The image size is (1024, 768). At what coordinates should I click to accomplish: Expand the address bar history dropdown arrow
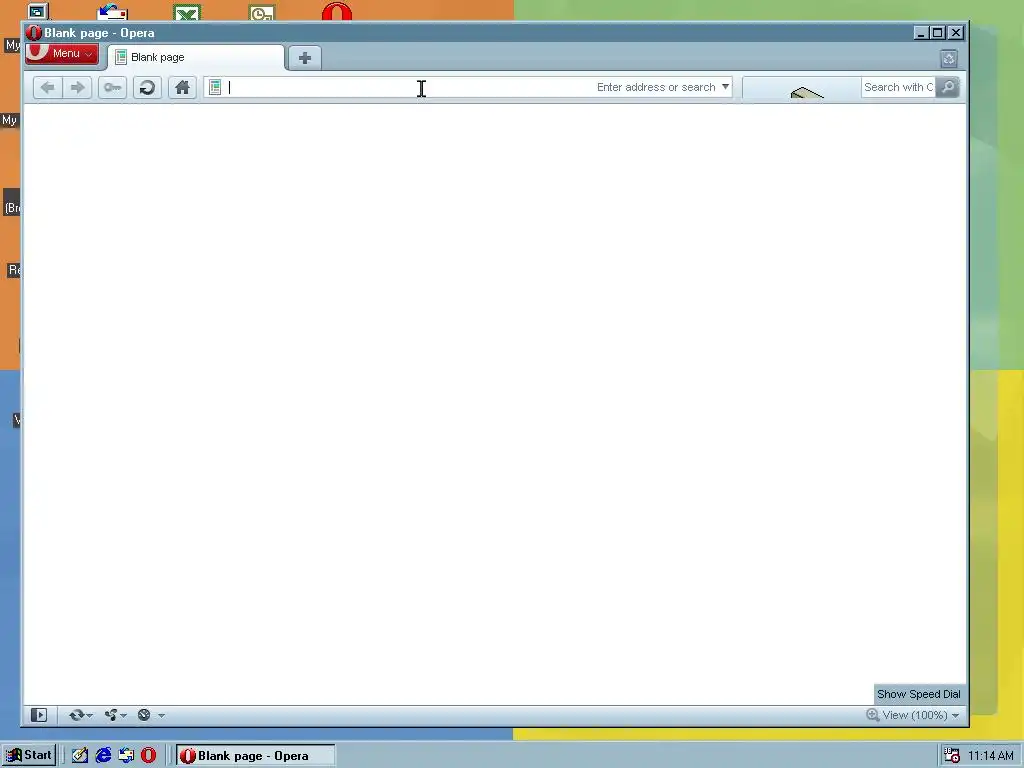click(x=725, y=87)
